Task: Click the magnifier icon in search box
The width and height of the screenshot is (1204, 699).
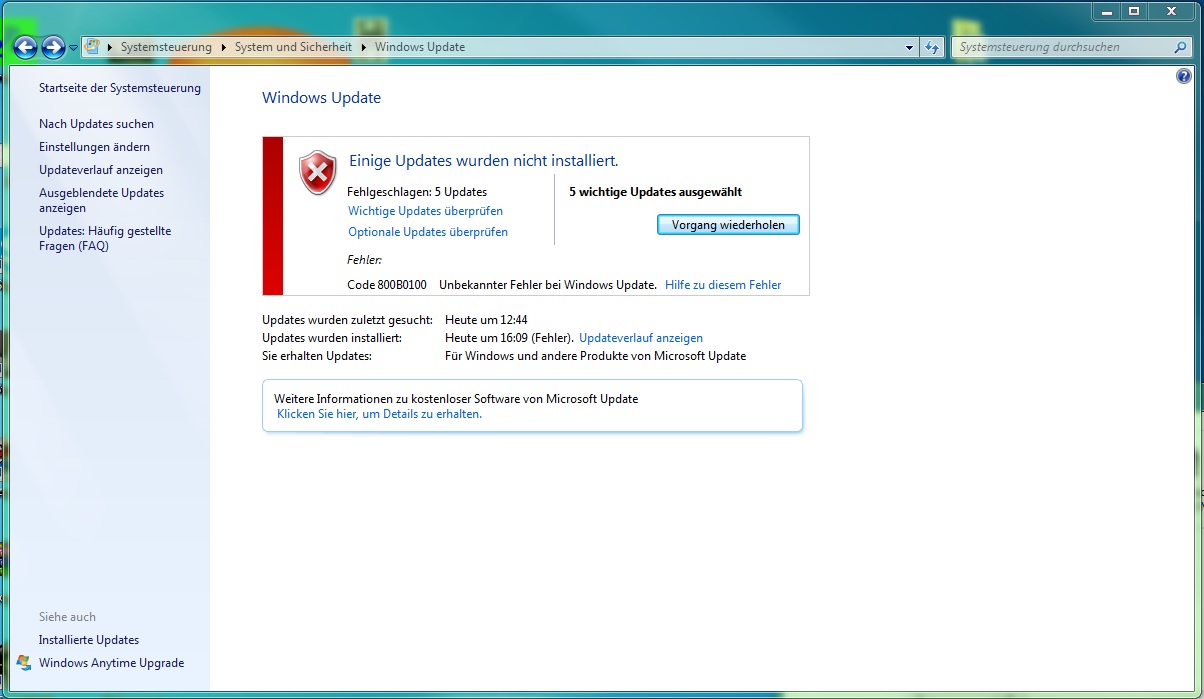Action: click(1181, 47)
